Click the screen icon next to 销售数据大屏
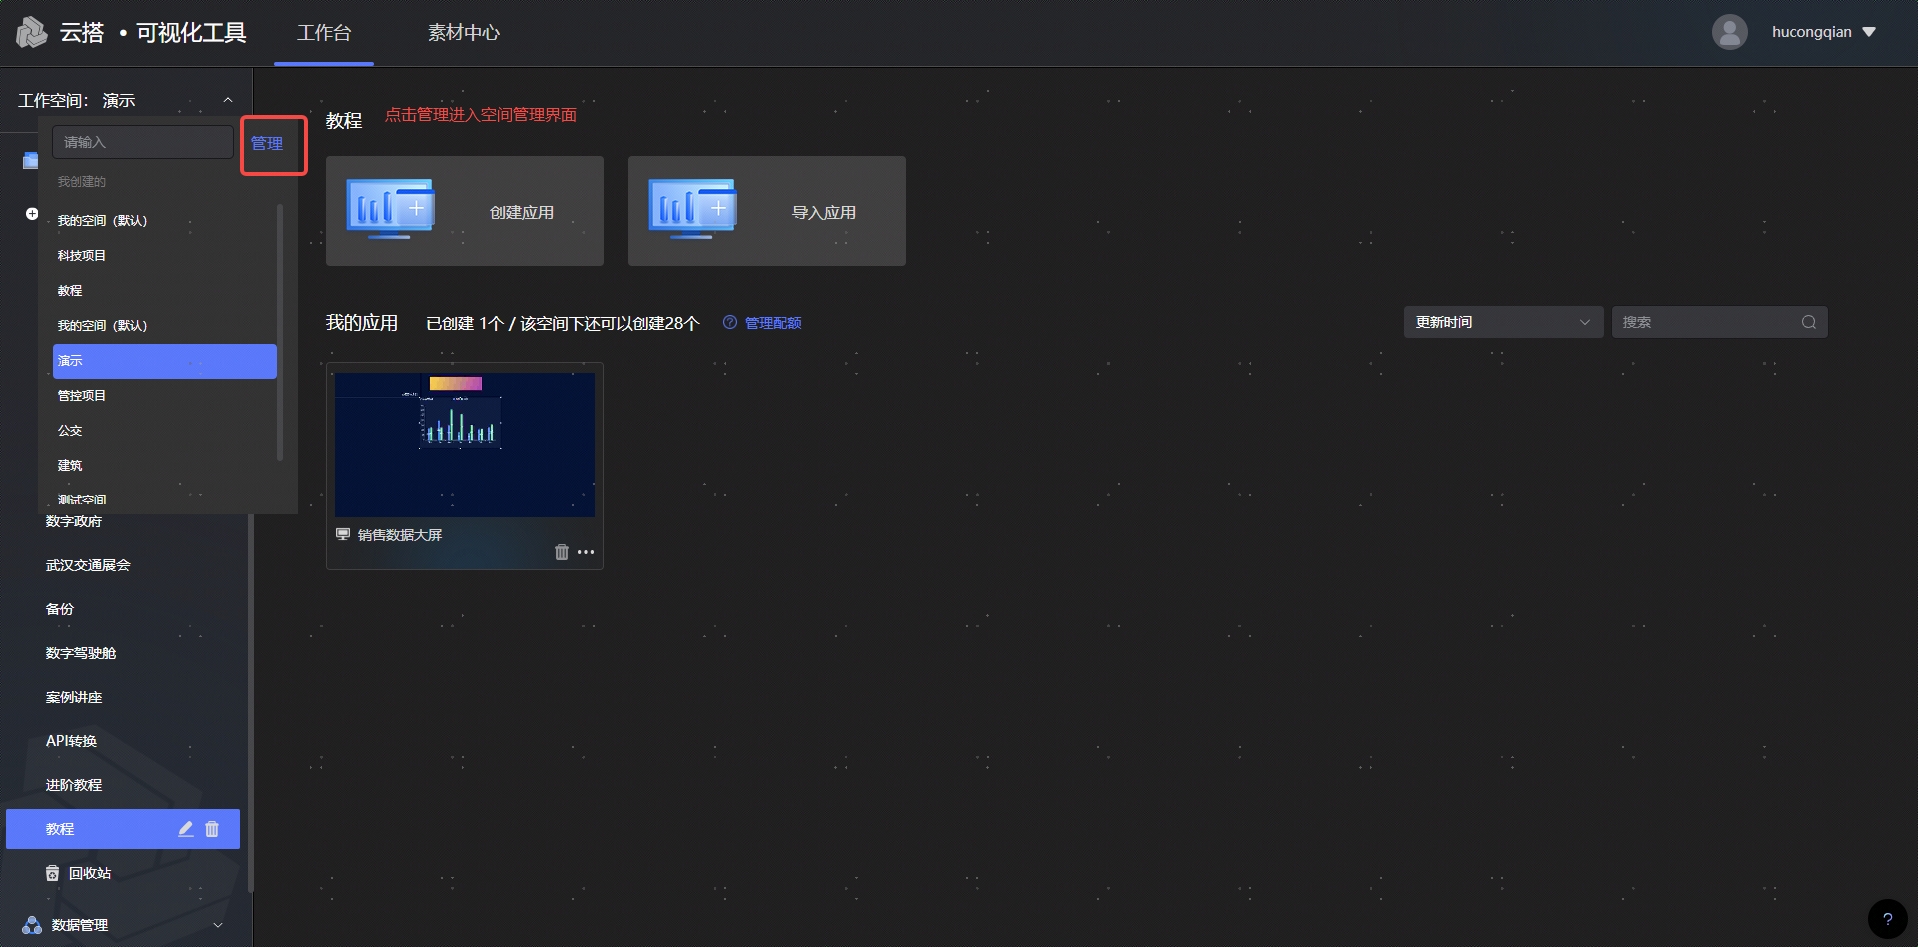Screen dimensions: 1918x947 [x=343, y=534]
